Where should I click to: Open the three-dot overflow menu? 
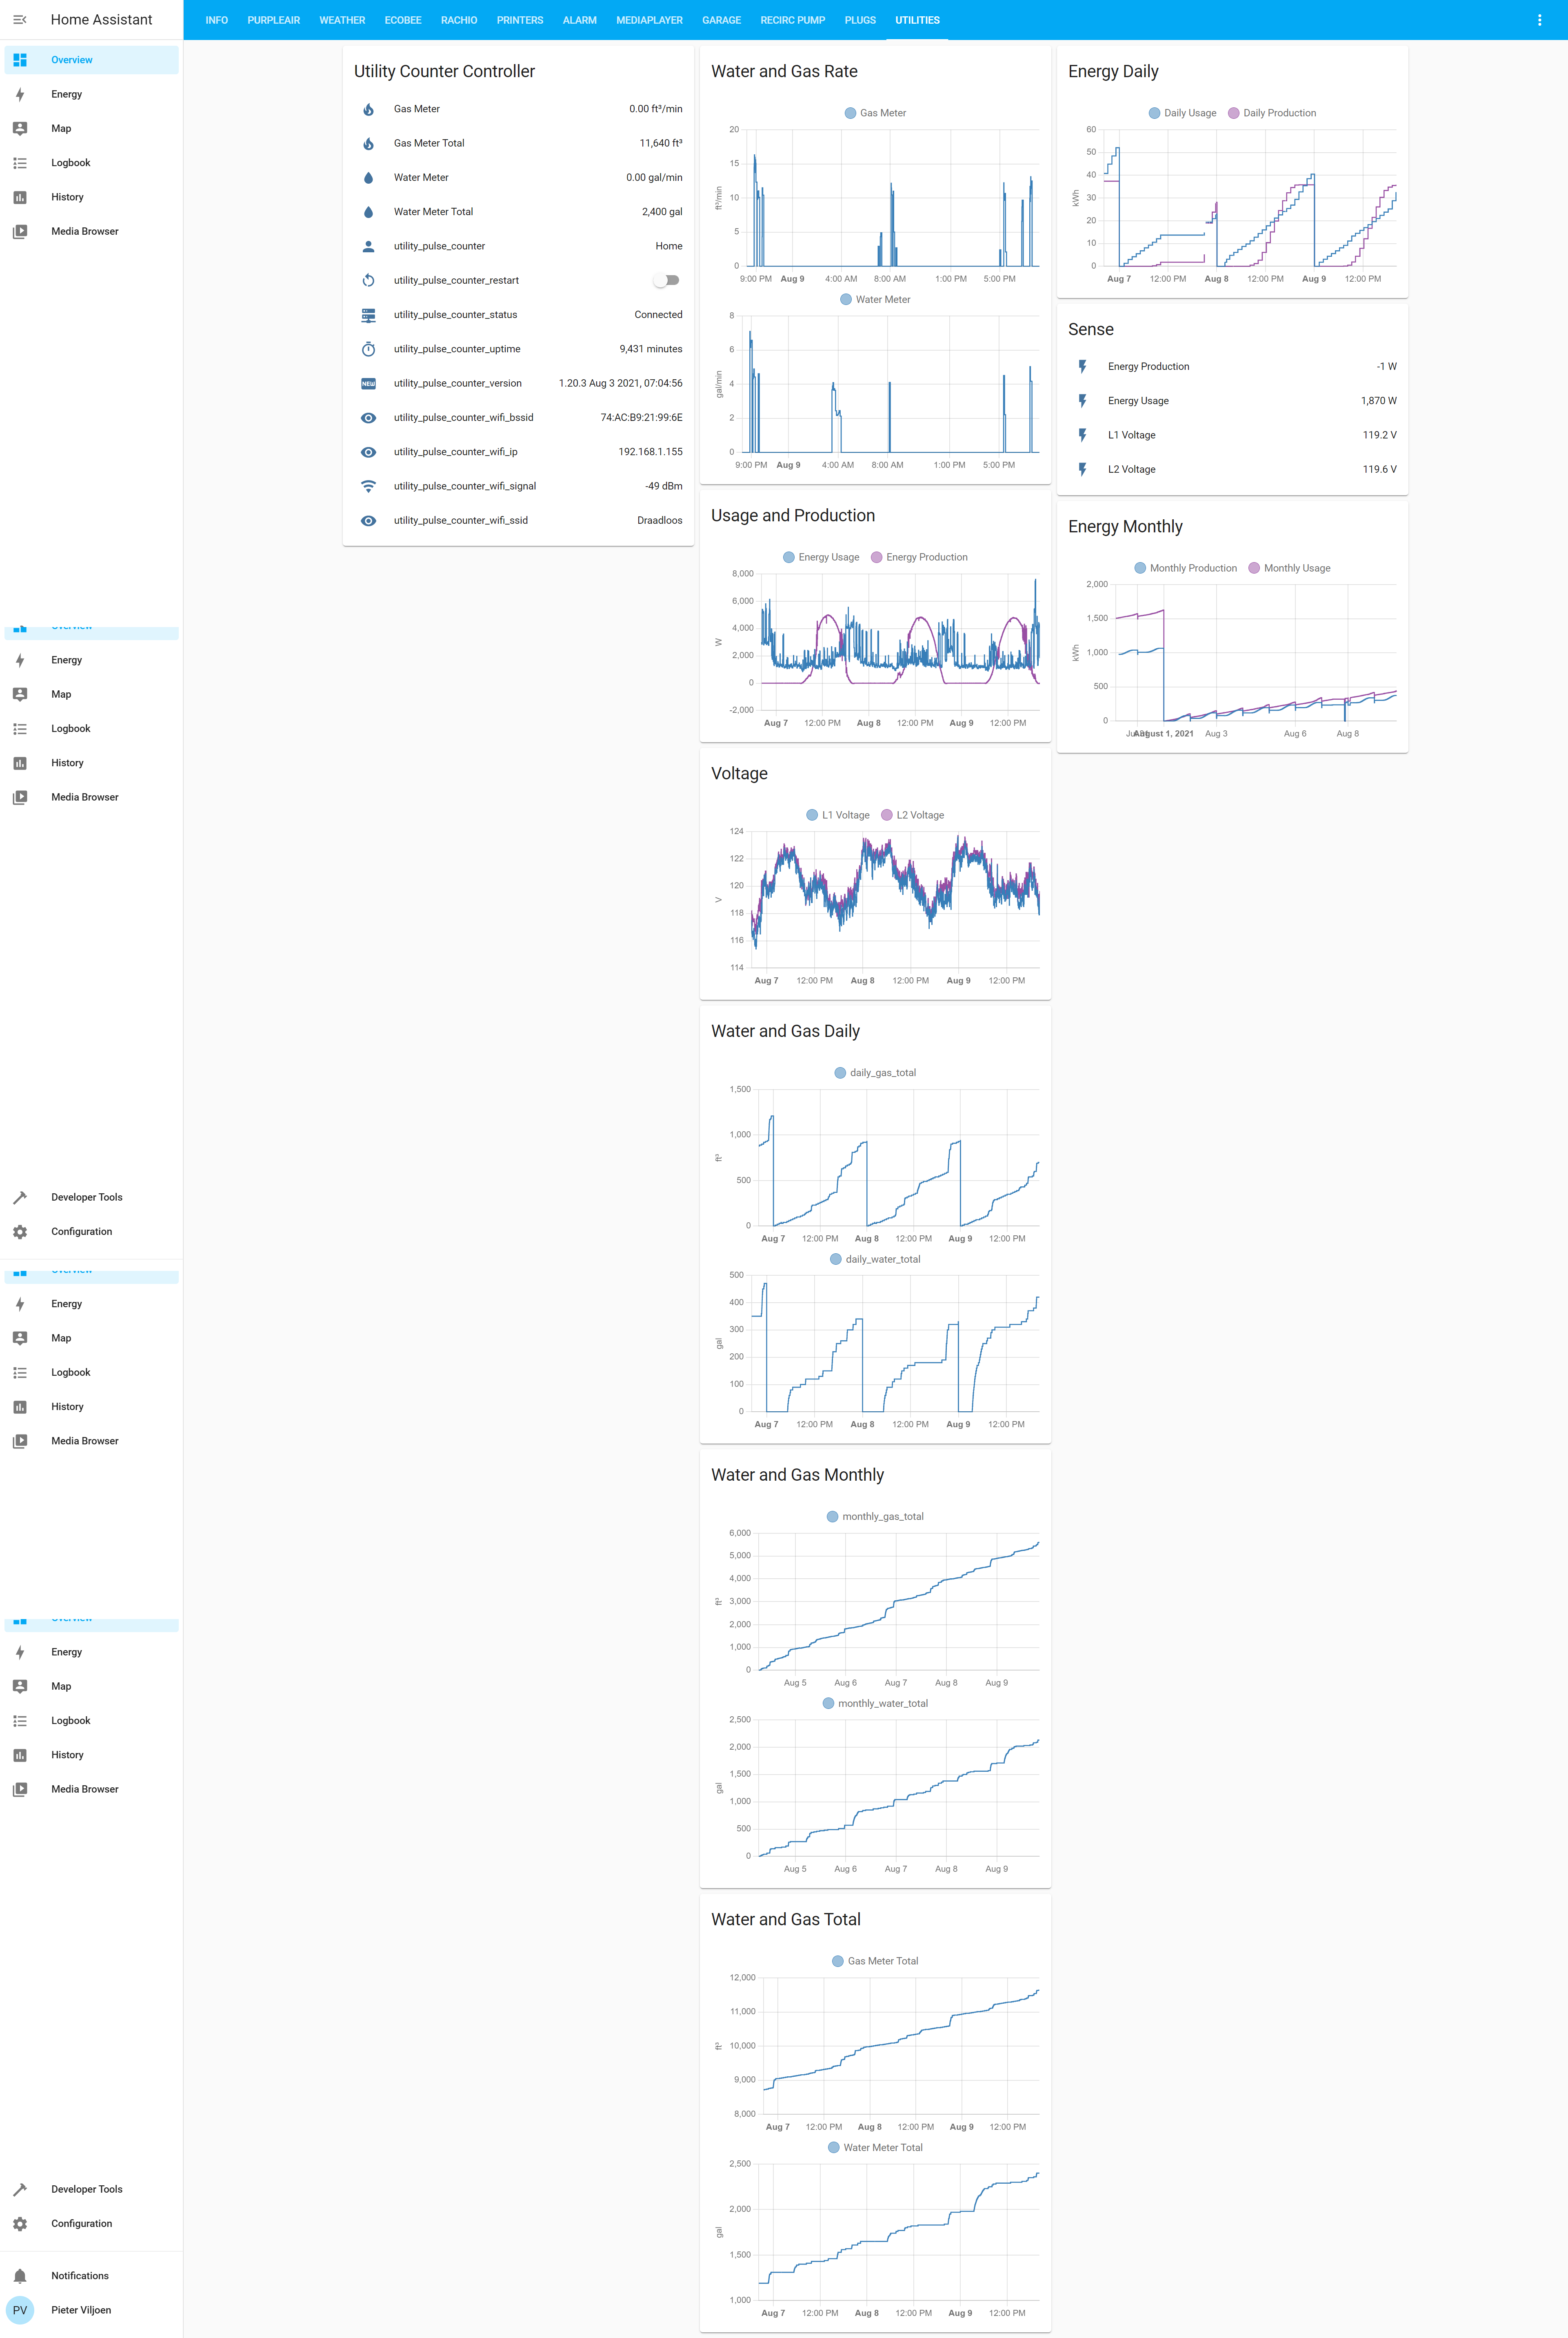point(1539,20)
